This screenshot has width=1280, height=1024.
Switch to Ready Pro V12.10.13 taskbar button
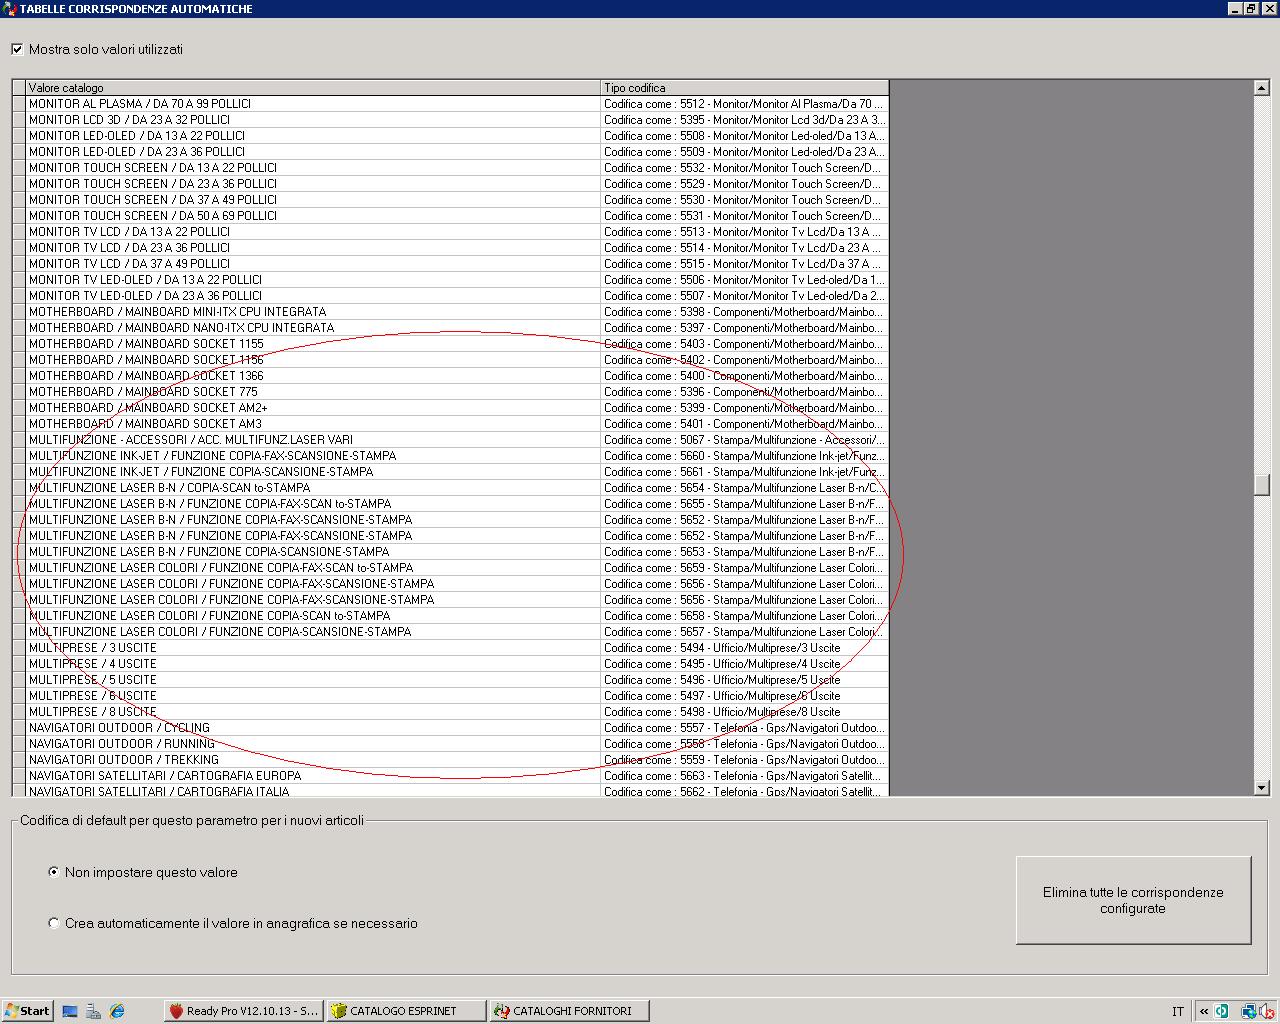click(x=244, y=1011)
